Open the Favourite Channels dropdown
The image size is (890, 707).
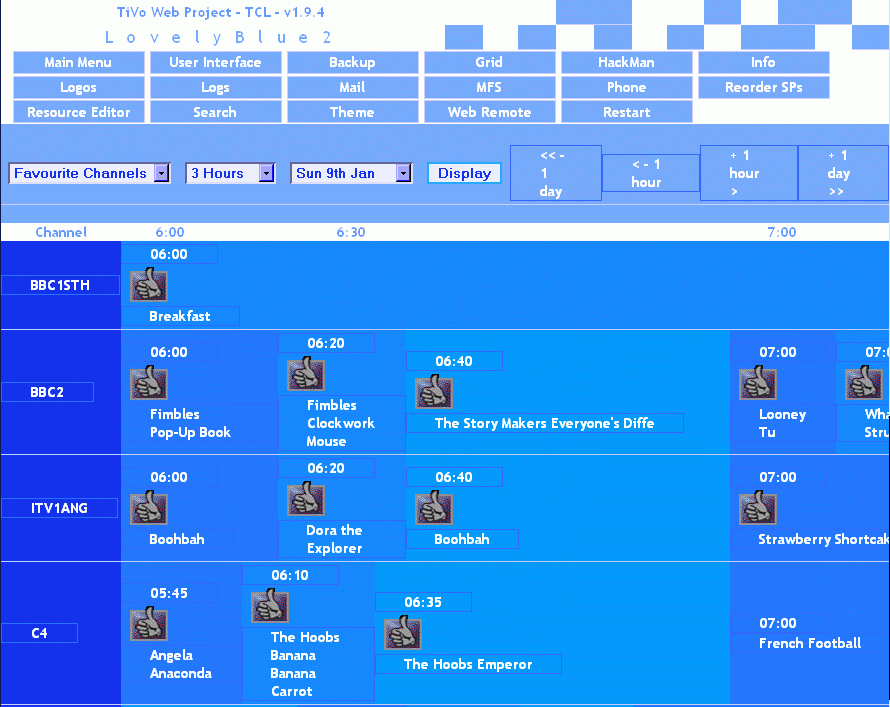(89, 173)
